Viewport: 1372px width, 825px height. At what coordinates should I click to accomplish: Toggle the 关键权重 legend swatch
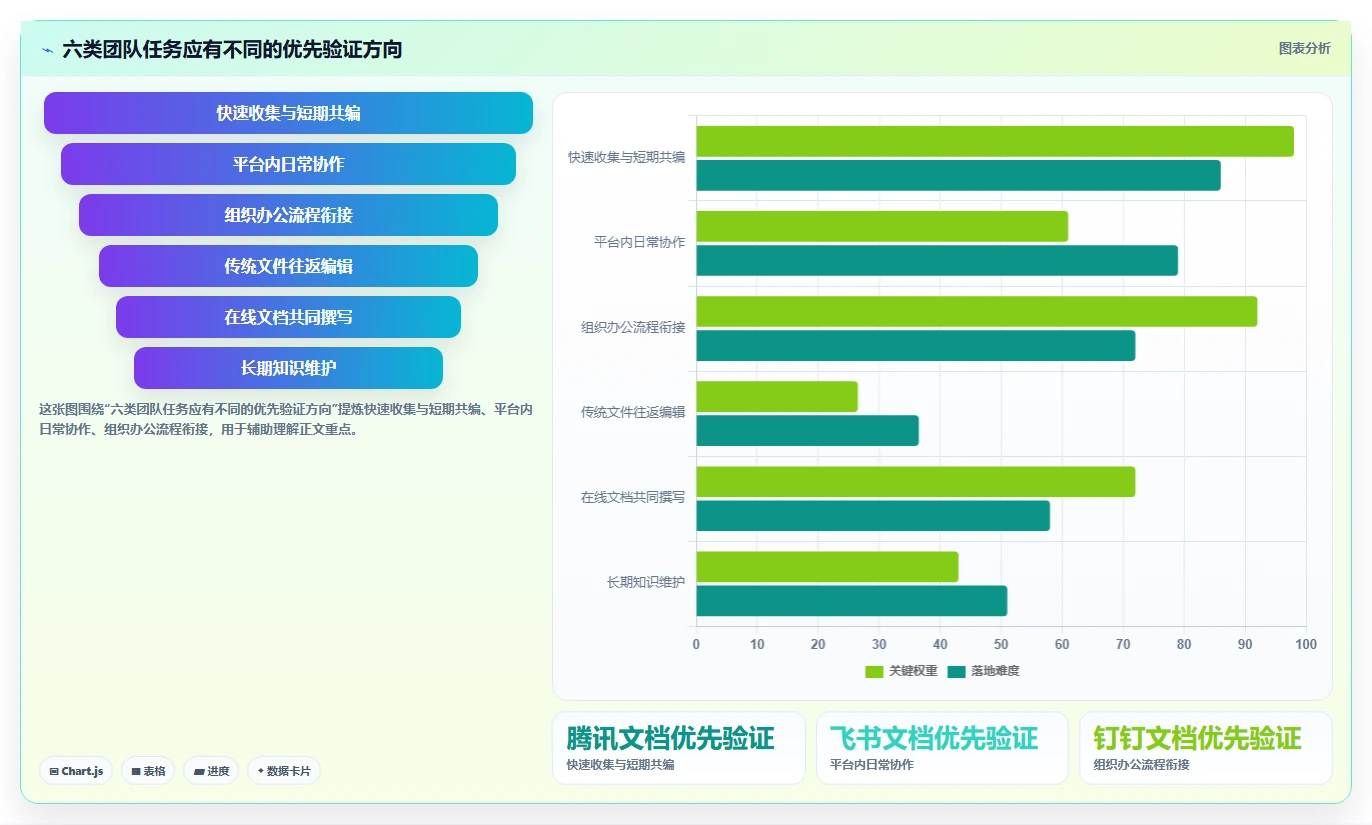[x=874, y=671]
